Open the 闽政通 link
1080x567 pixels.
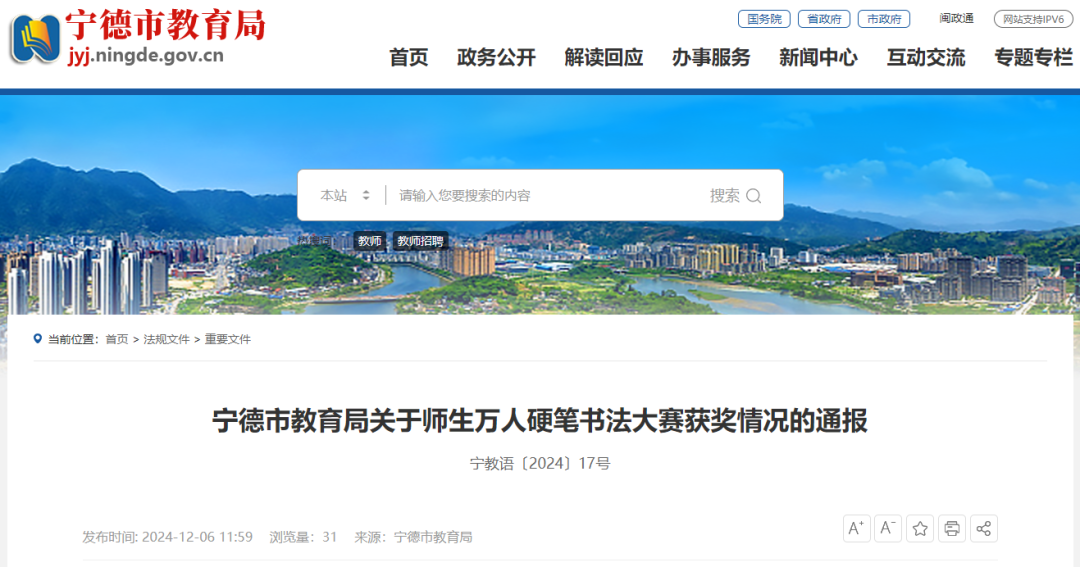coord(957,19)
